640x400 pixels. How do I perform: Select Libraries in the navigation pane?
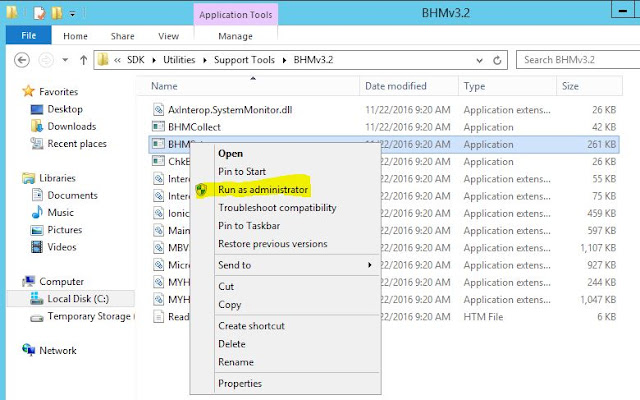click(x=57, y=178)
